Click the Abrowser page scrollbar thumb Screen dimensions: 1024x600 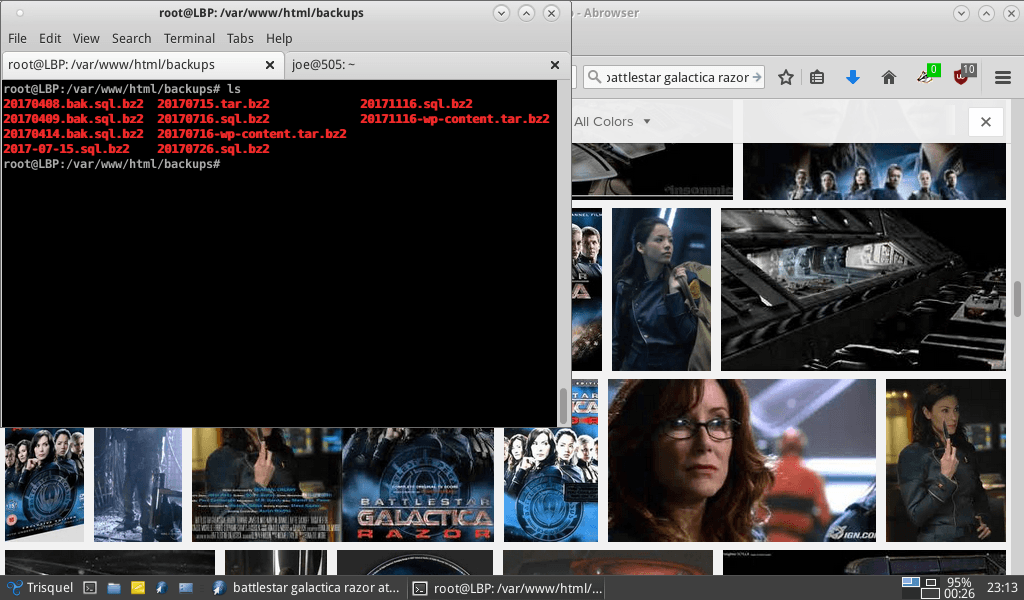tap(1017, 299)
